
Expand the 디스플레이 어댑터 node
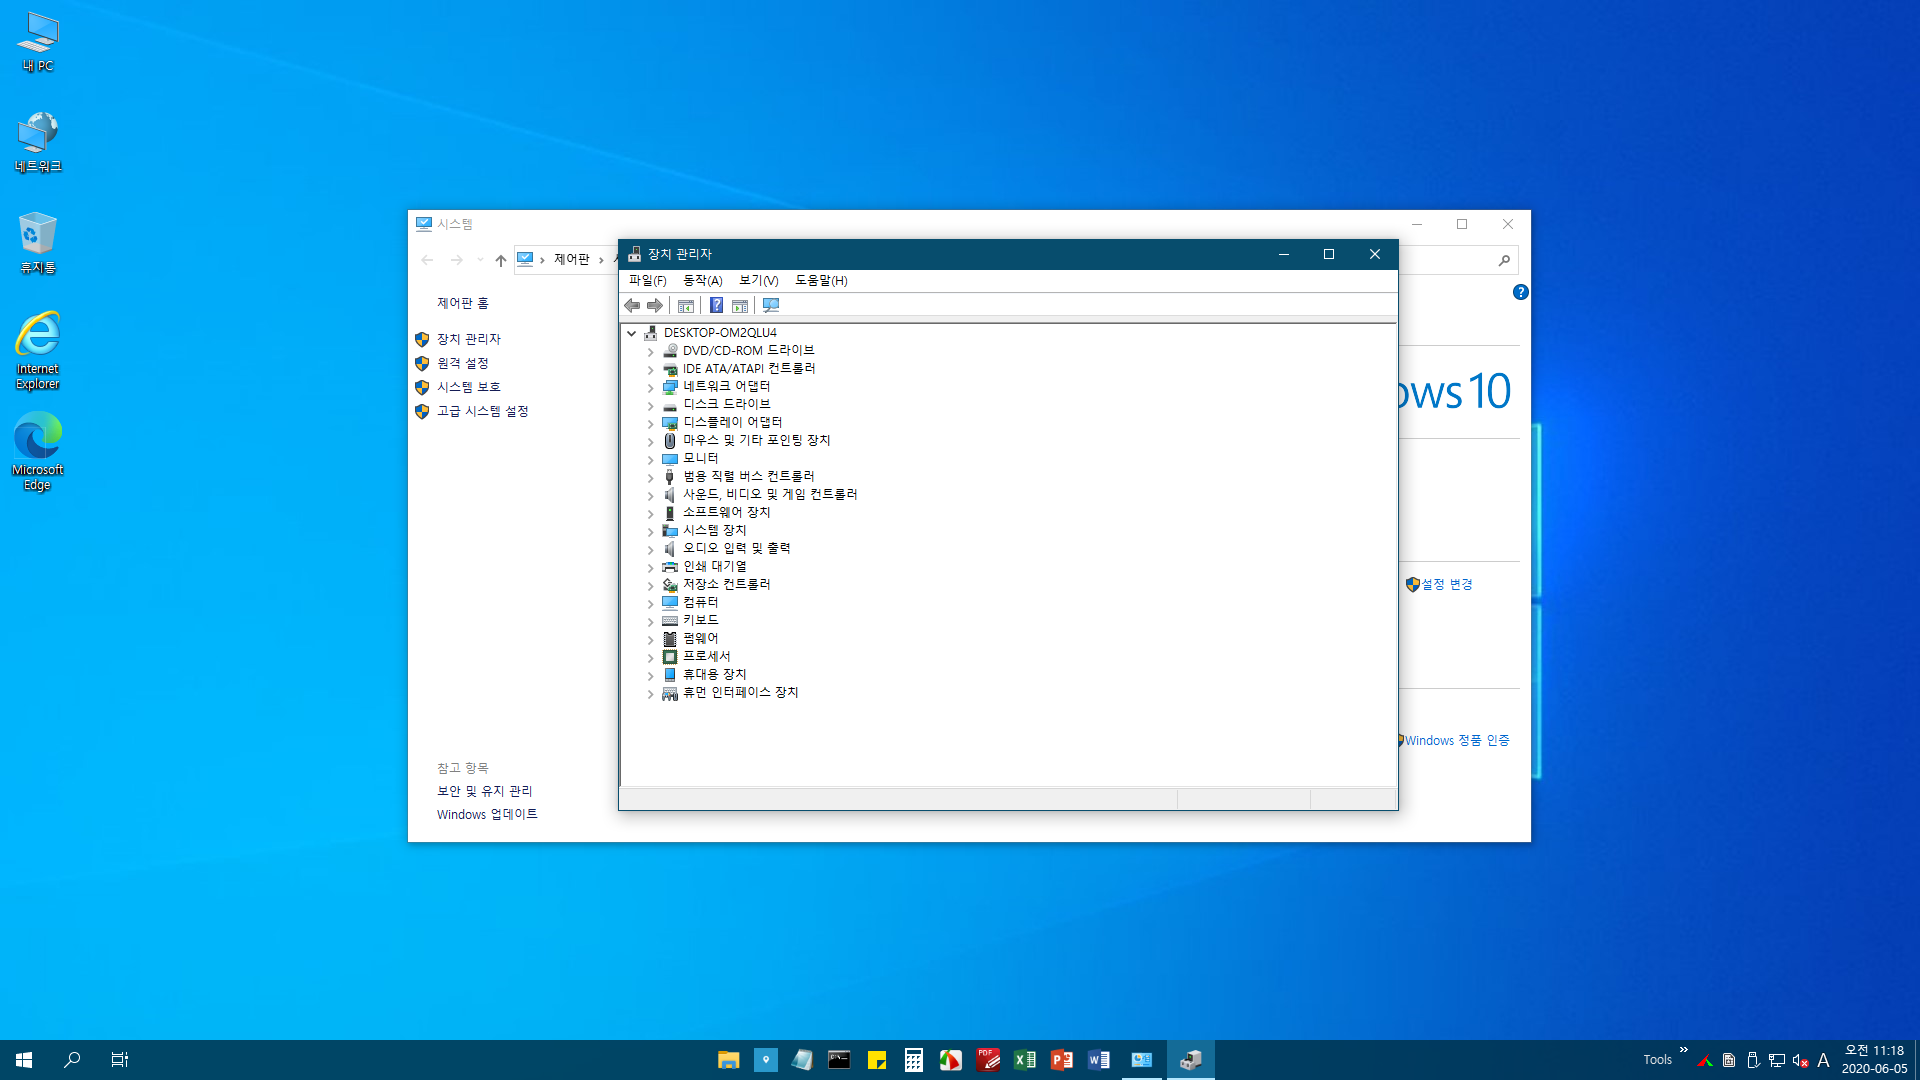coord(650,424)
